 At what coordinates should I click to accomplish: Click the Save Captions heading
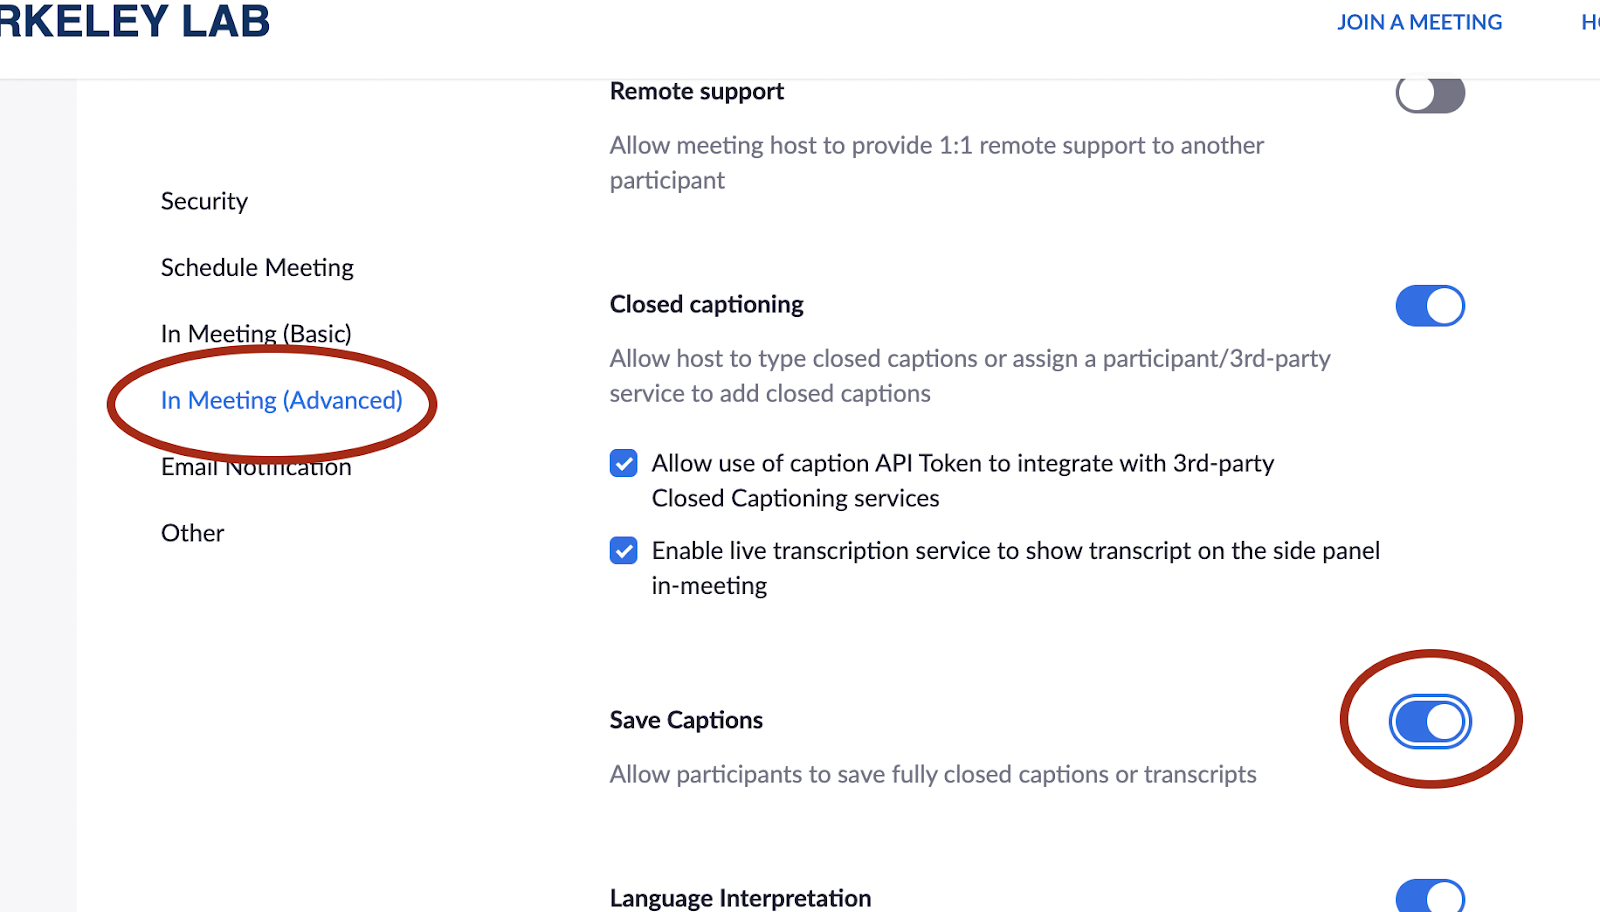click(686, 720)
